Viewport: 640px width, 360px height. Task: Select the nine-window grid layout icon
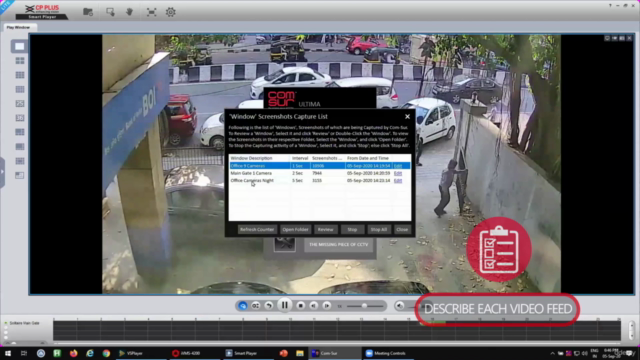click(20, 75)
